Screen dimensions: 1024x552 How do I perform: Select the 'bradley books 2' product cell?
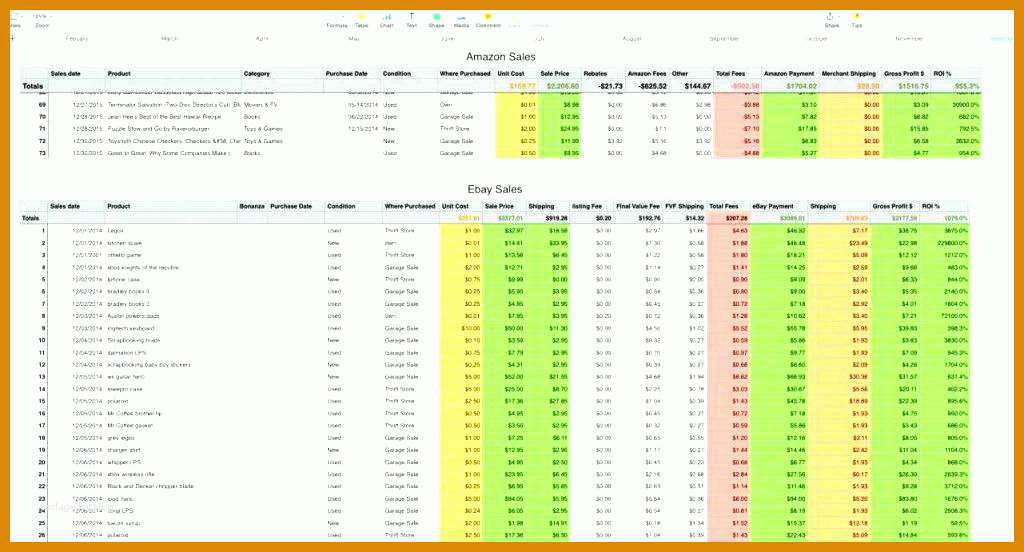(x=129, y=304)
